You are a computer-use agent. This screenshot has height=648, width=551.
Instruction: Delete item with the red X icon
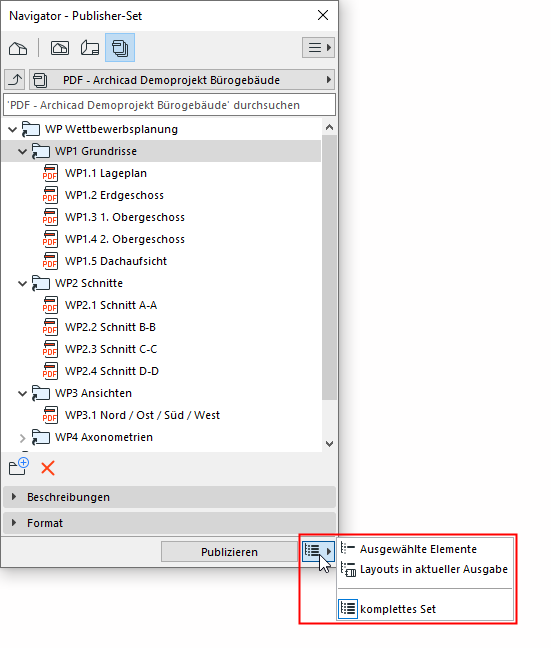[48, 468]
